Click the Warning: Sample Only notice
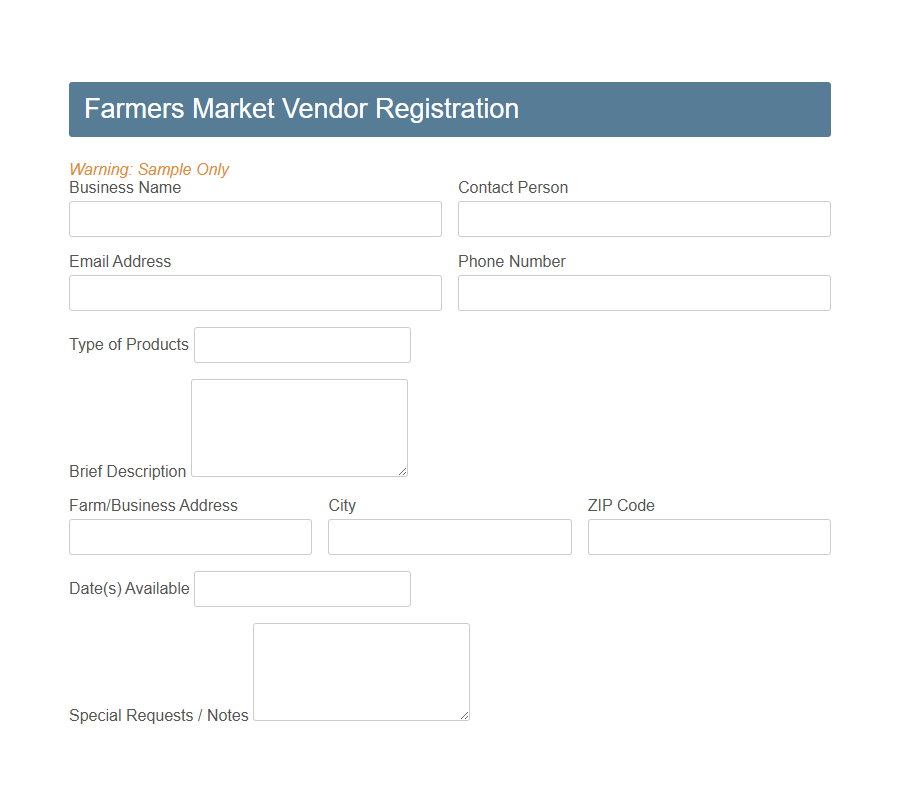This screenshot has height=789, width=900. pos(149,169)
